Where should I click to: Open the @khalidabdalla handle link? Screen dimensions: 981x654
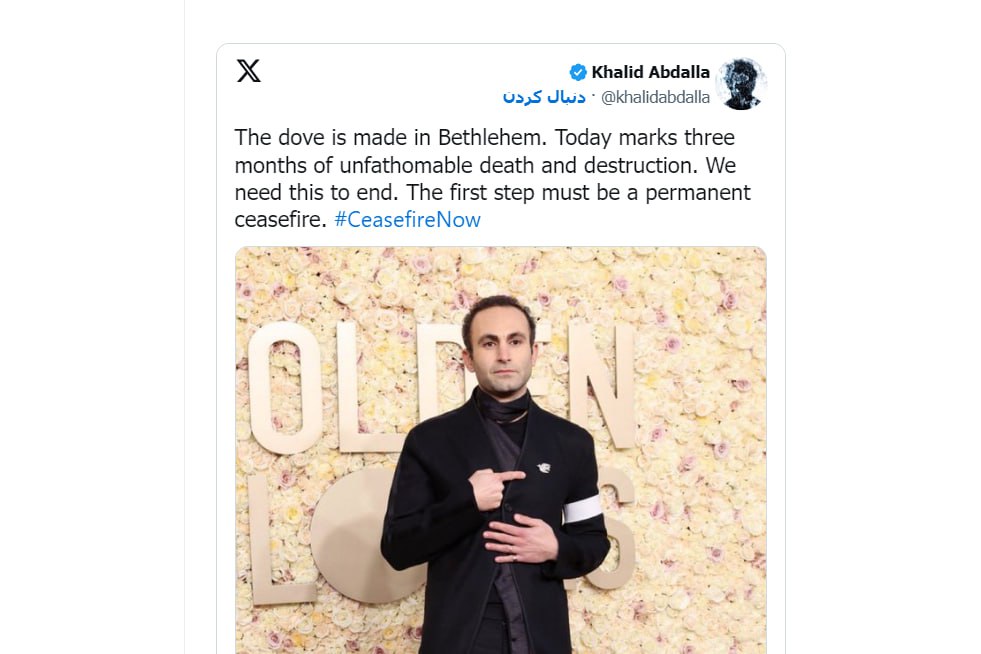[x=655, y=97]
